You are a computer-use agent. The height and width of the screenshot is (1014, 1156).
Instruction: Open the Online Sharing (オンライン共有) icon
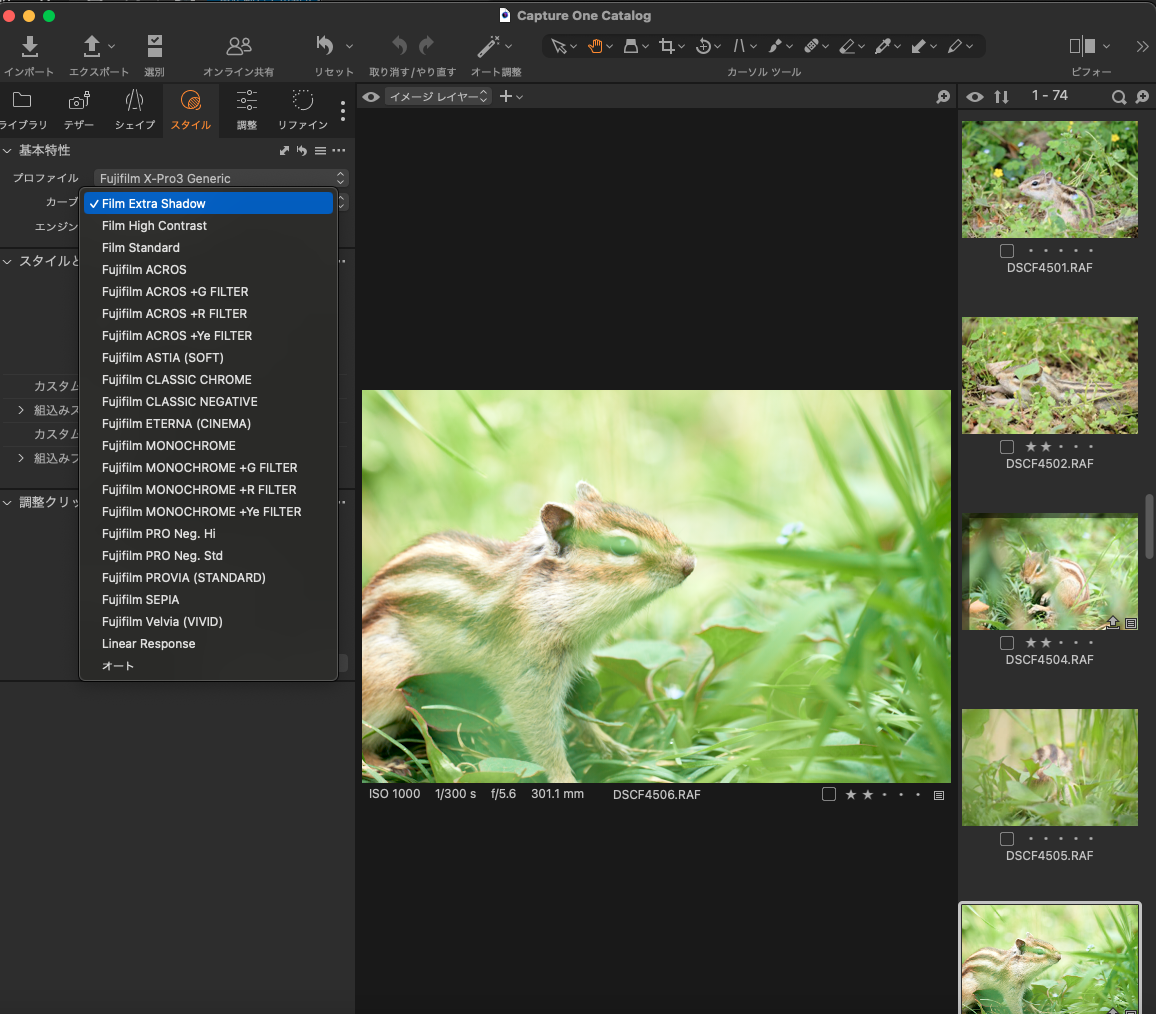tap(238, 47)
